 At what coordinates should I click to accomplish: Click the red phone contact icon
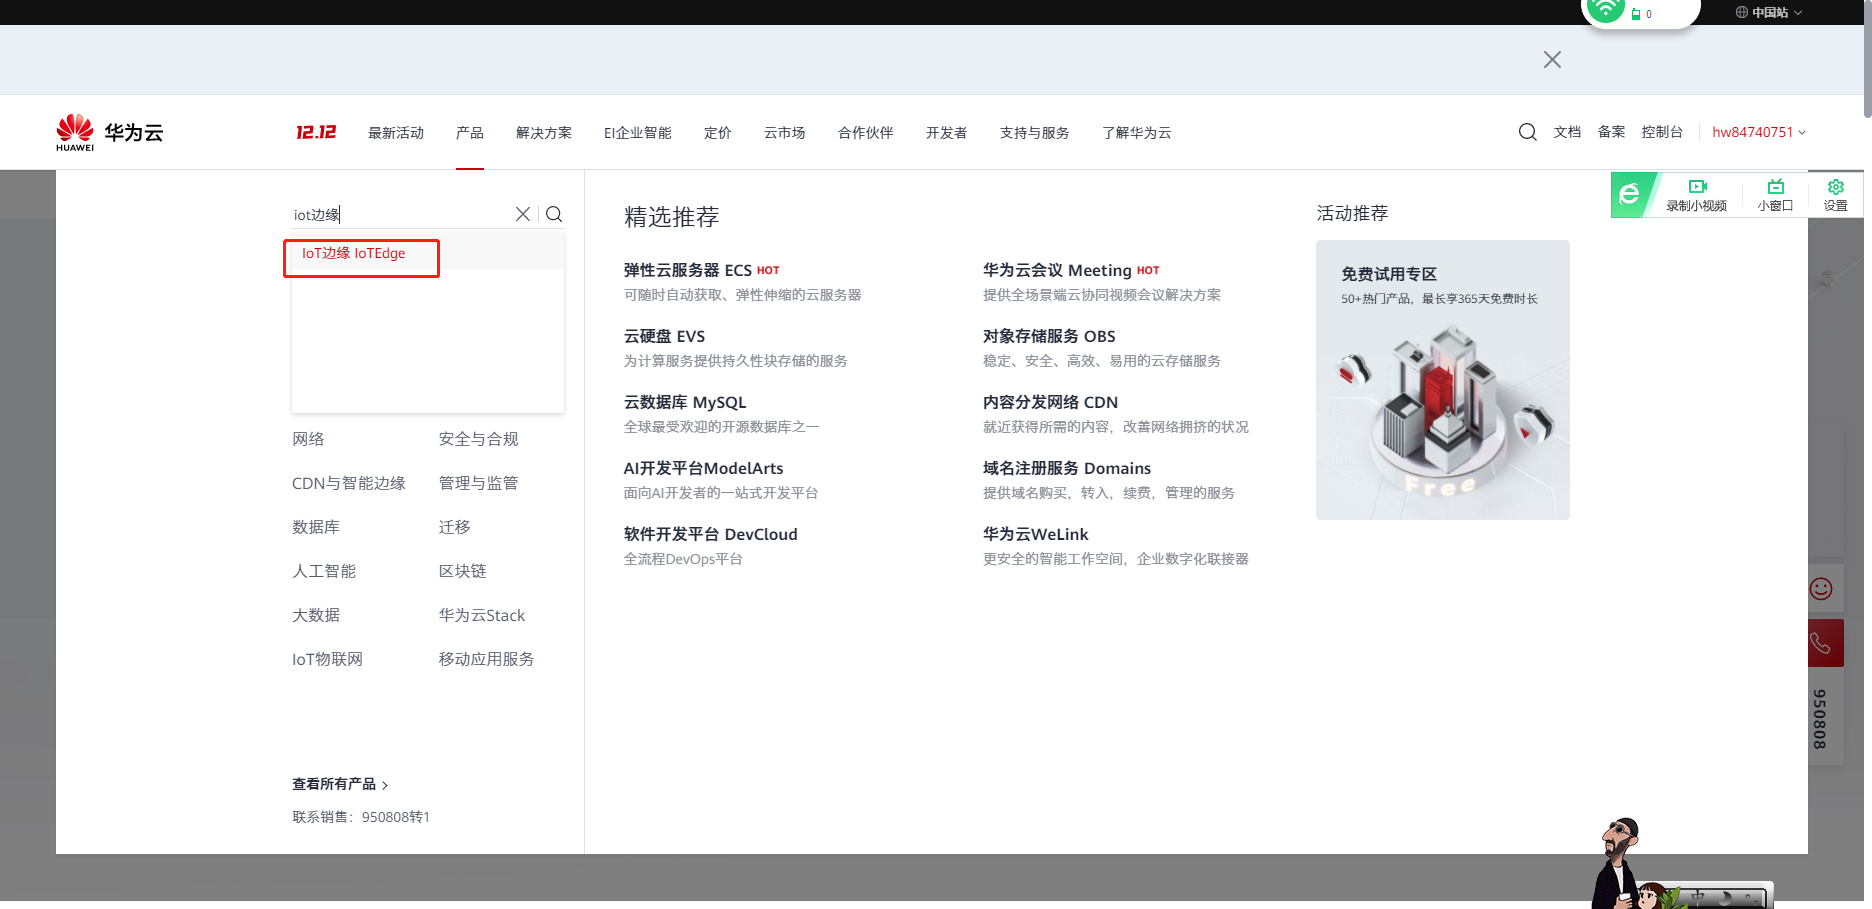point(1821,643)
